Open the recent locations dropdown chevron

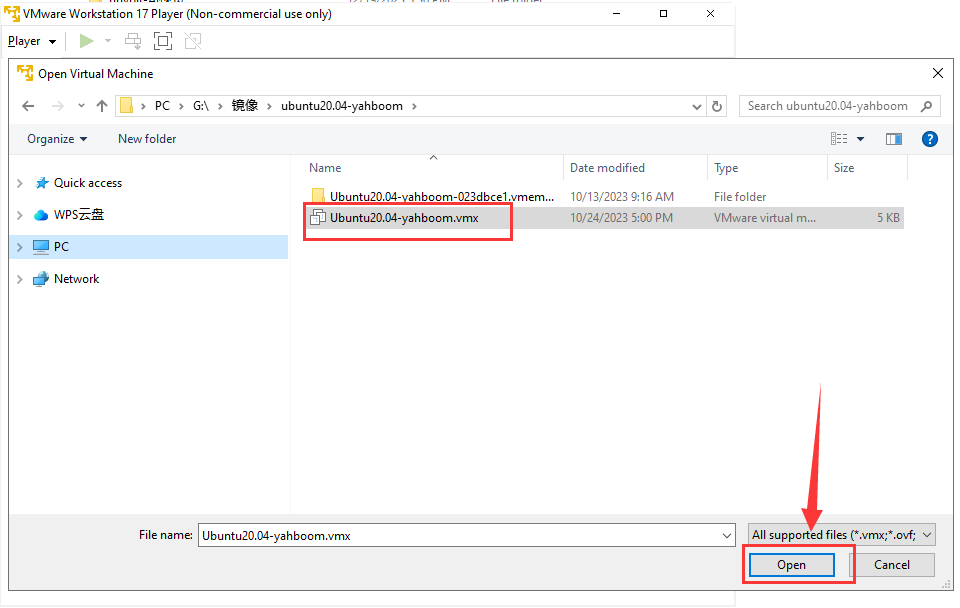coord(81,106)
